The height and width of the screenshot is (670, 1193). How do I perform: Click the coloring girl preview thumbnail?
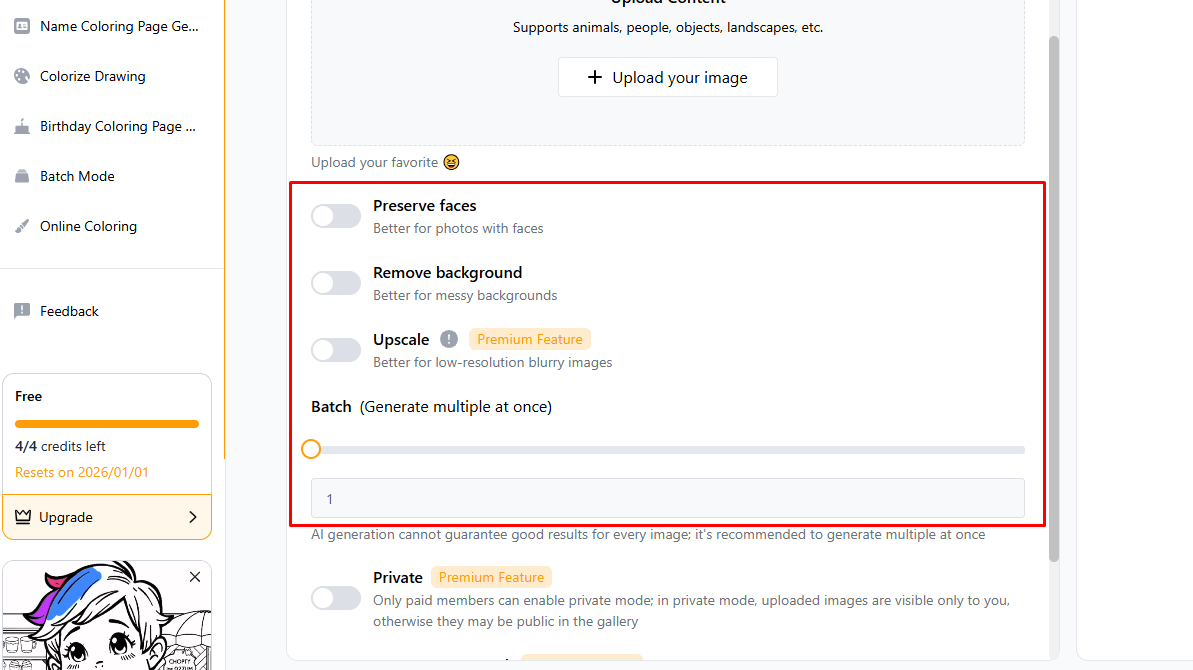tap(100, 620)
